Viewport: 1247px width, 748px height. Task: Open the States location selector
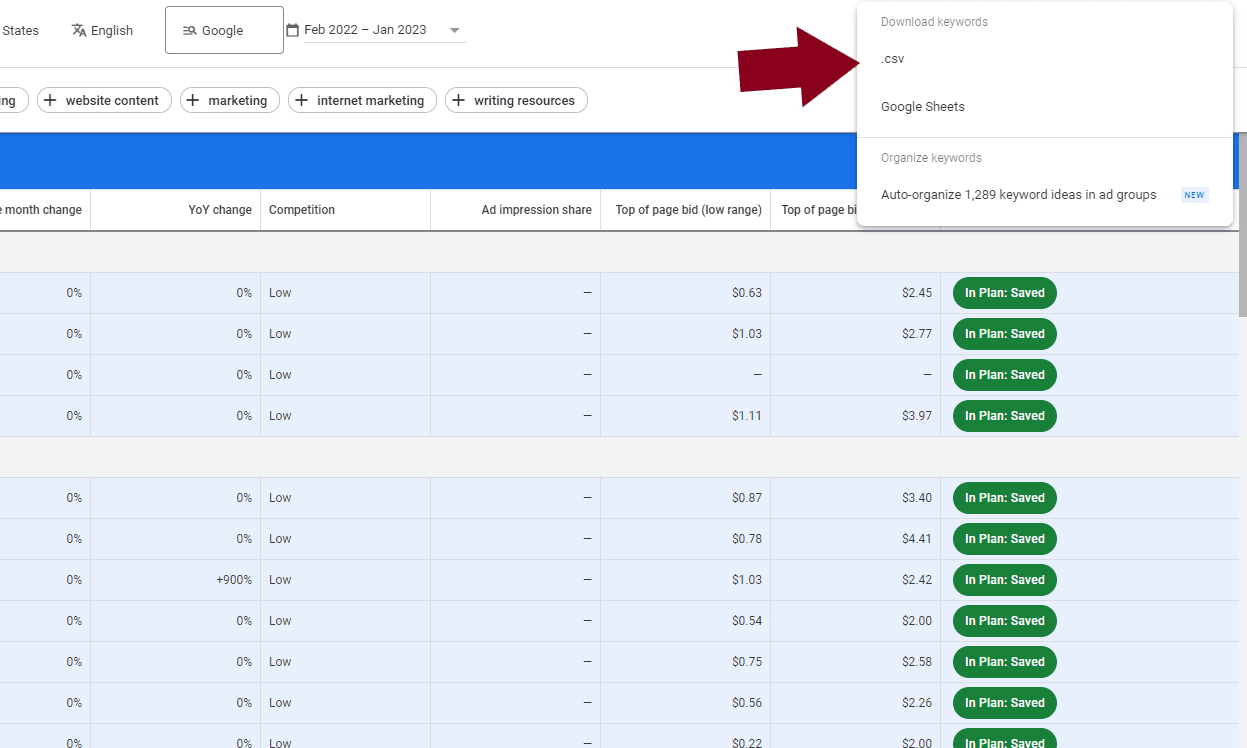20,30
